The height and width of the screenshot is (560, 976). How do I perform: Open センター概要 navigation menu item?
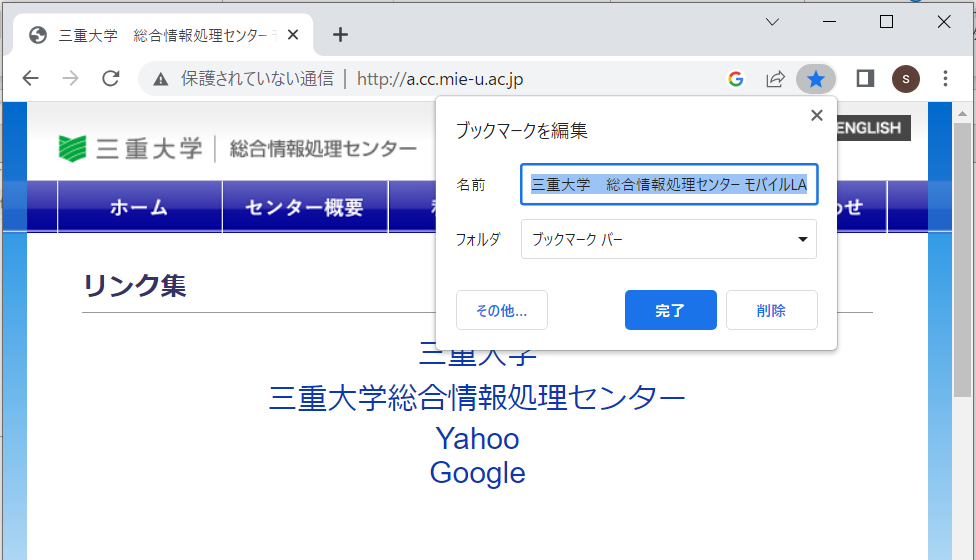coord(305,207)
